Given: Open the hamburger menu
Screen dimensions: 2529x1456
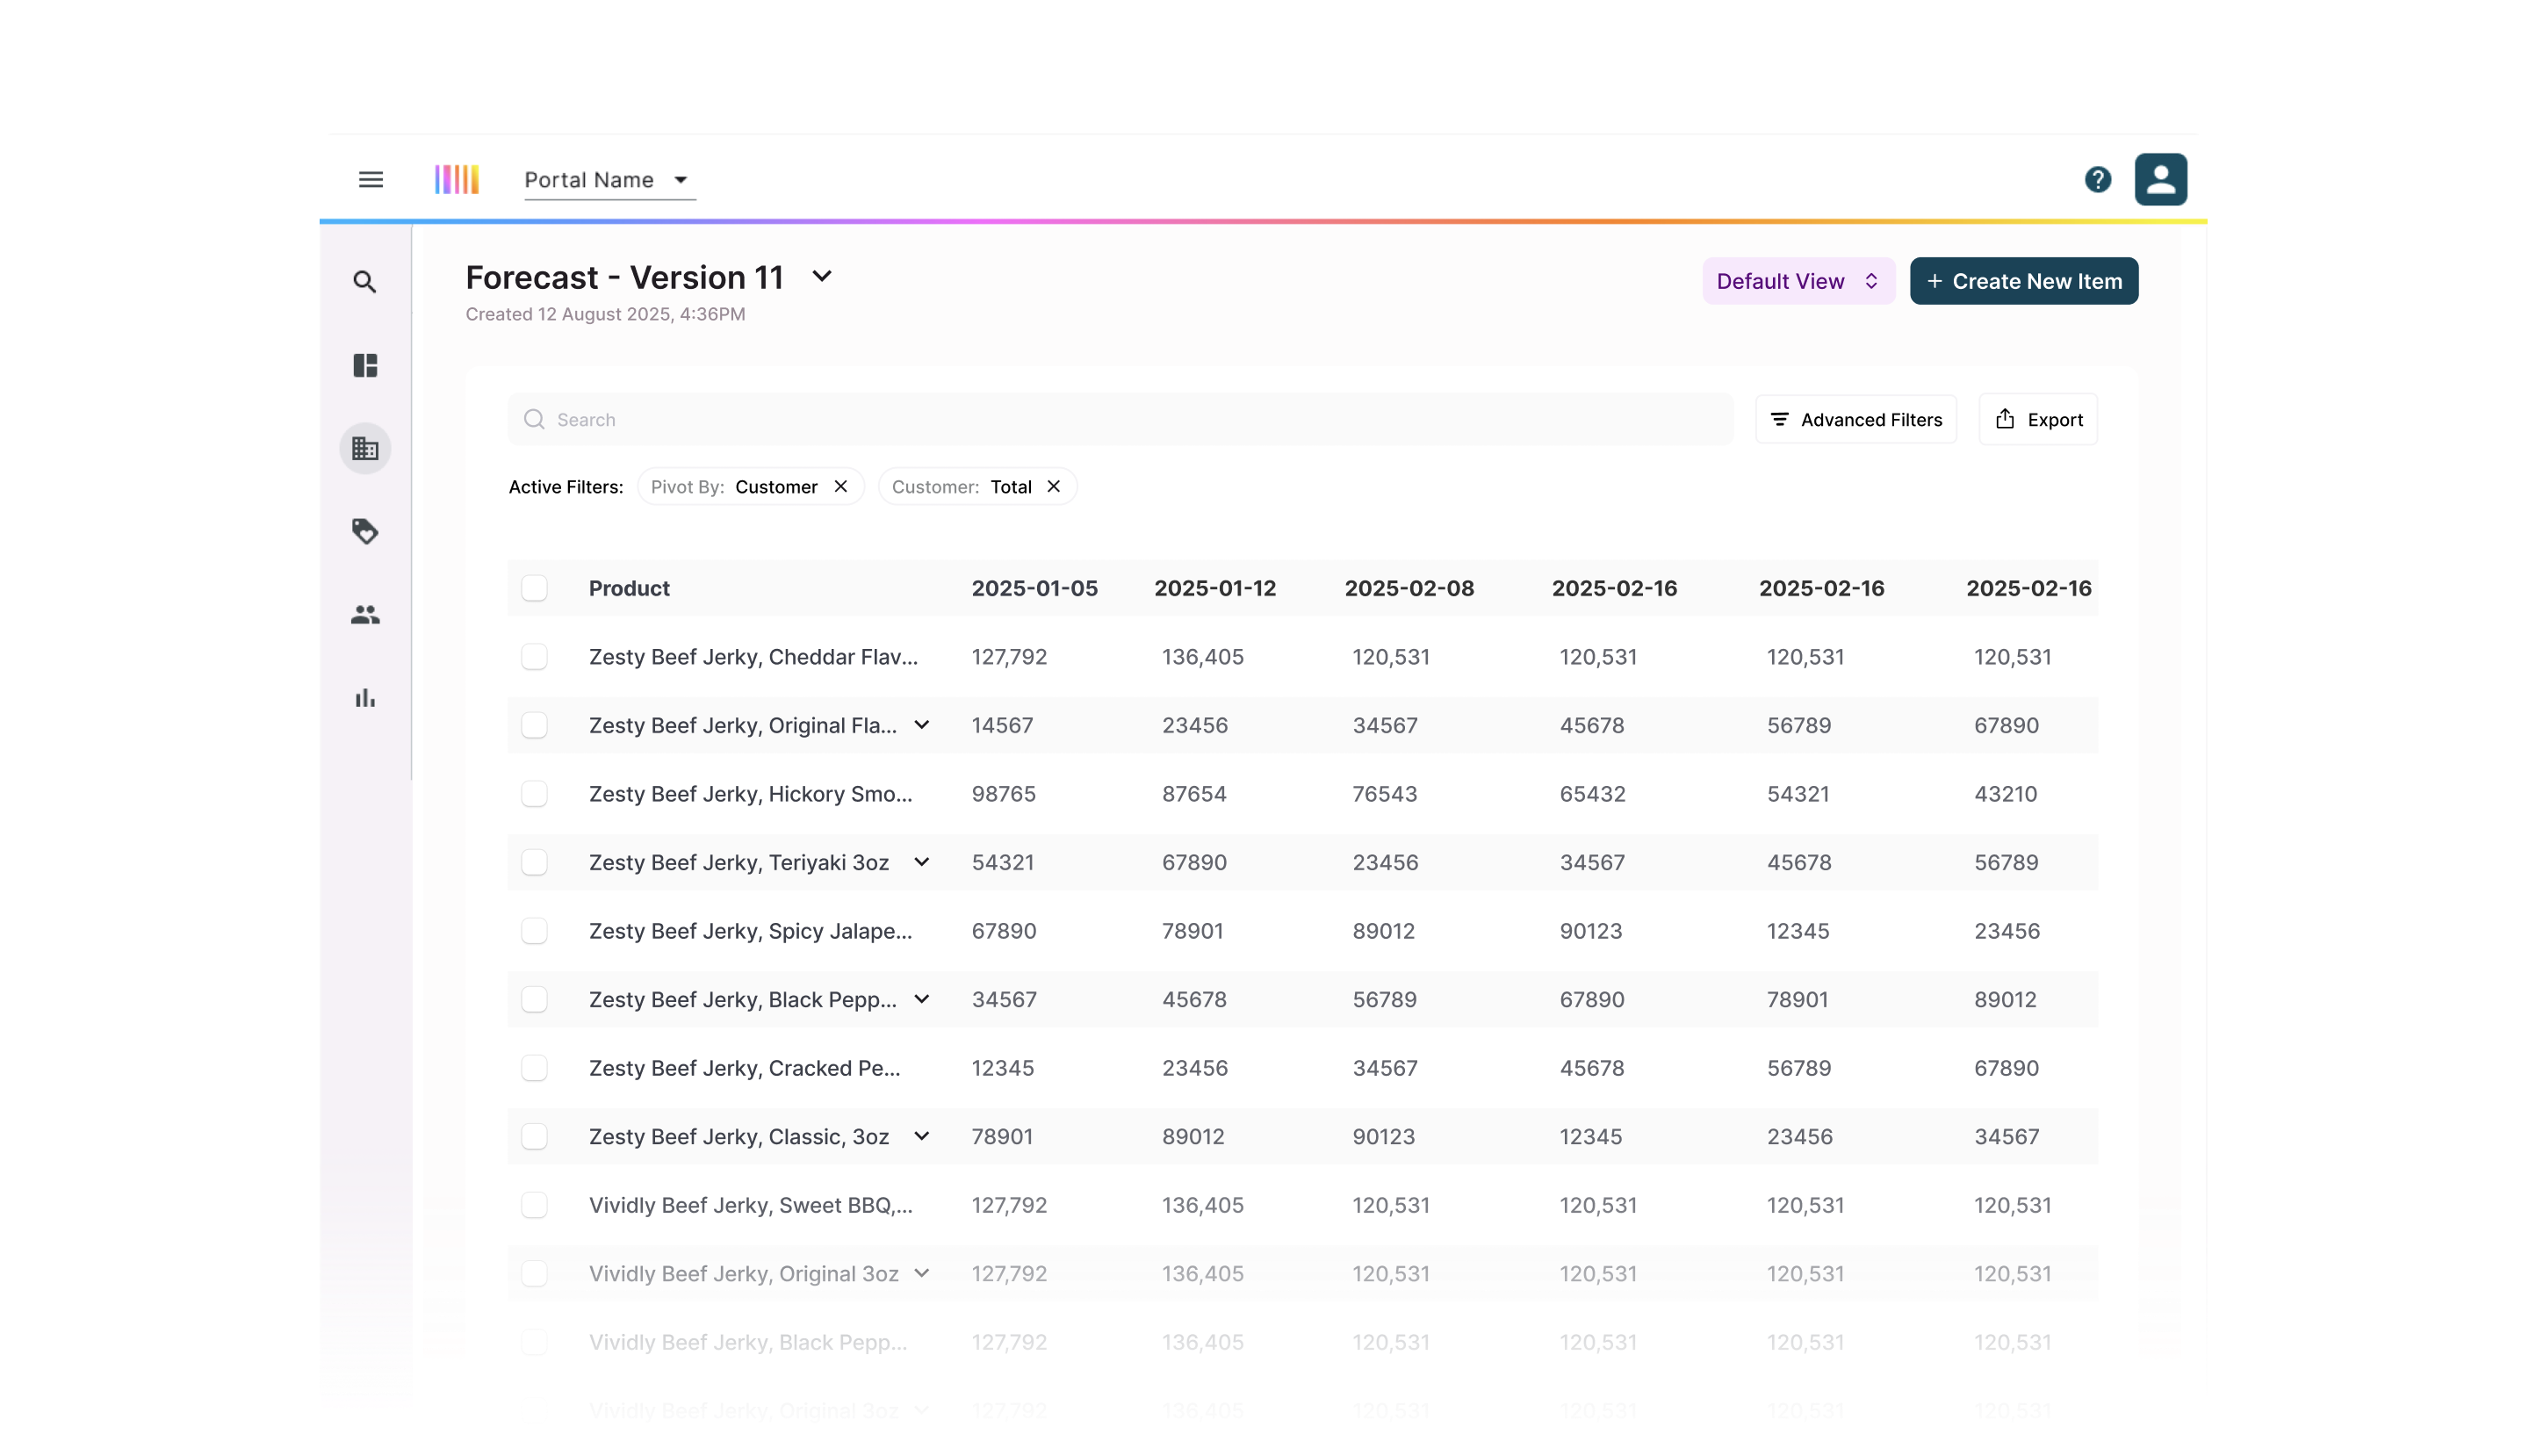Looking at the screenshot, I should click(371, 180).
